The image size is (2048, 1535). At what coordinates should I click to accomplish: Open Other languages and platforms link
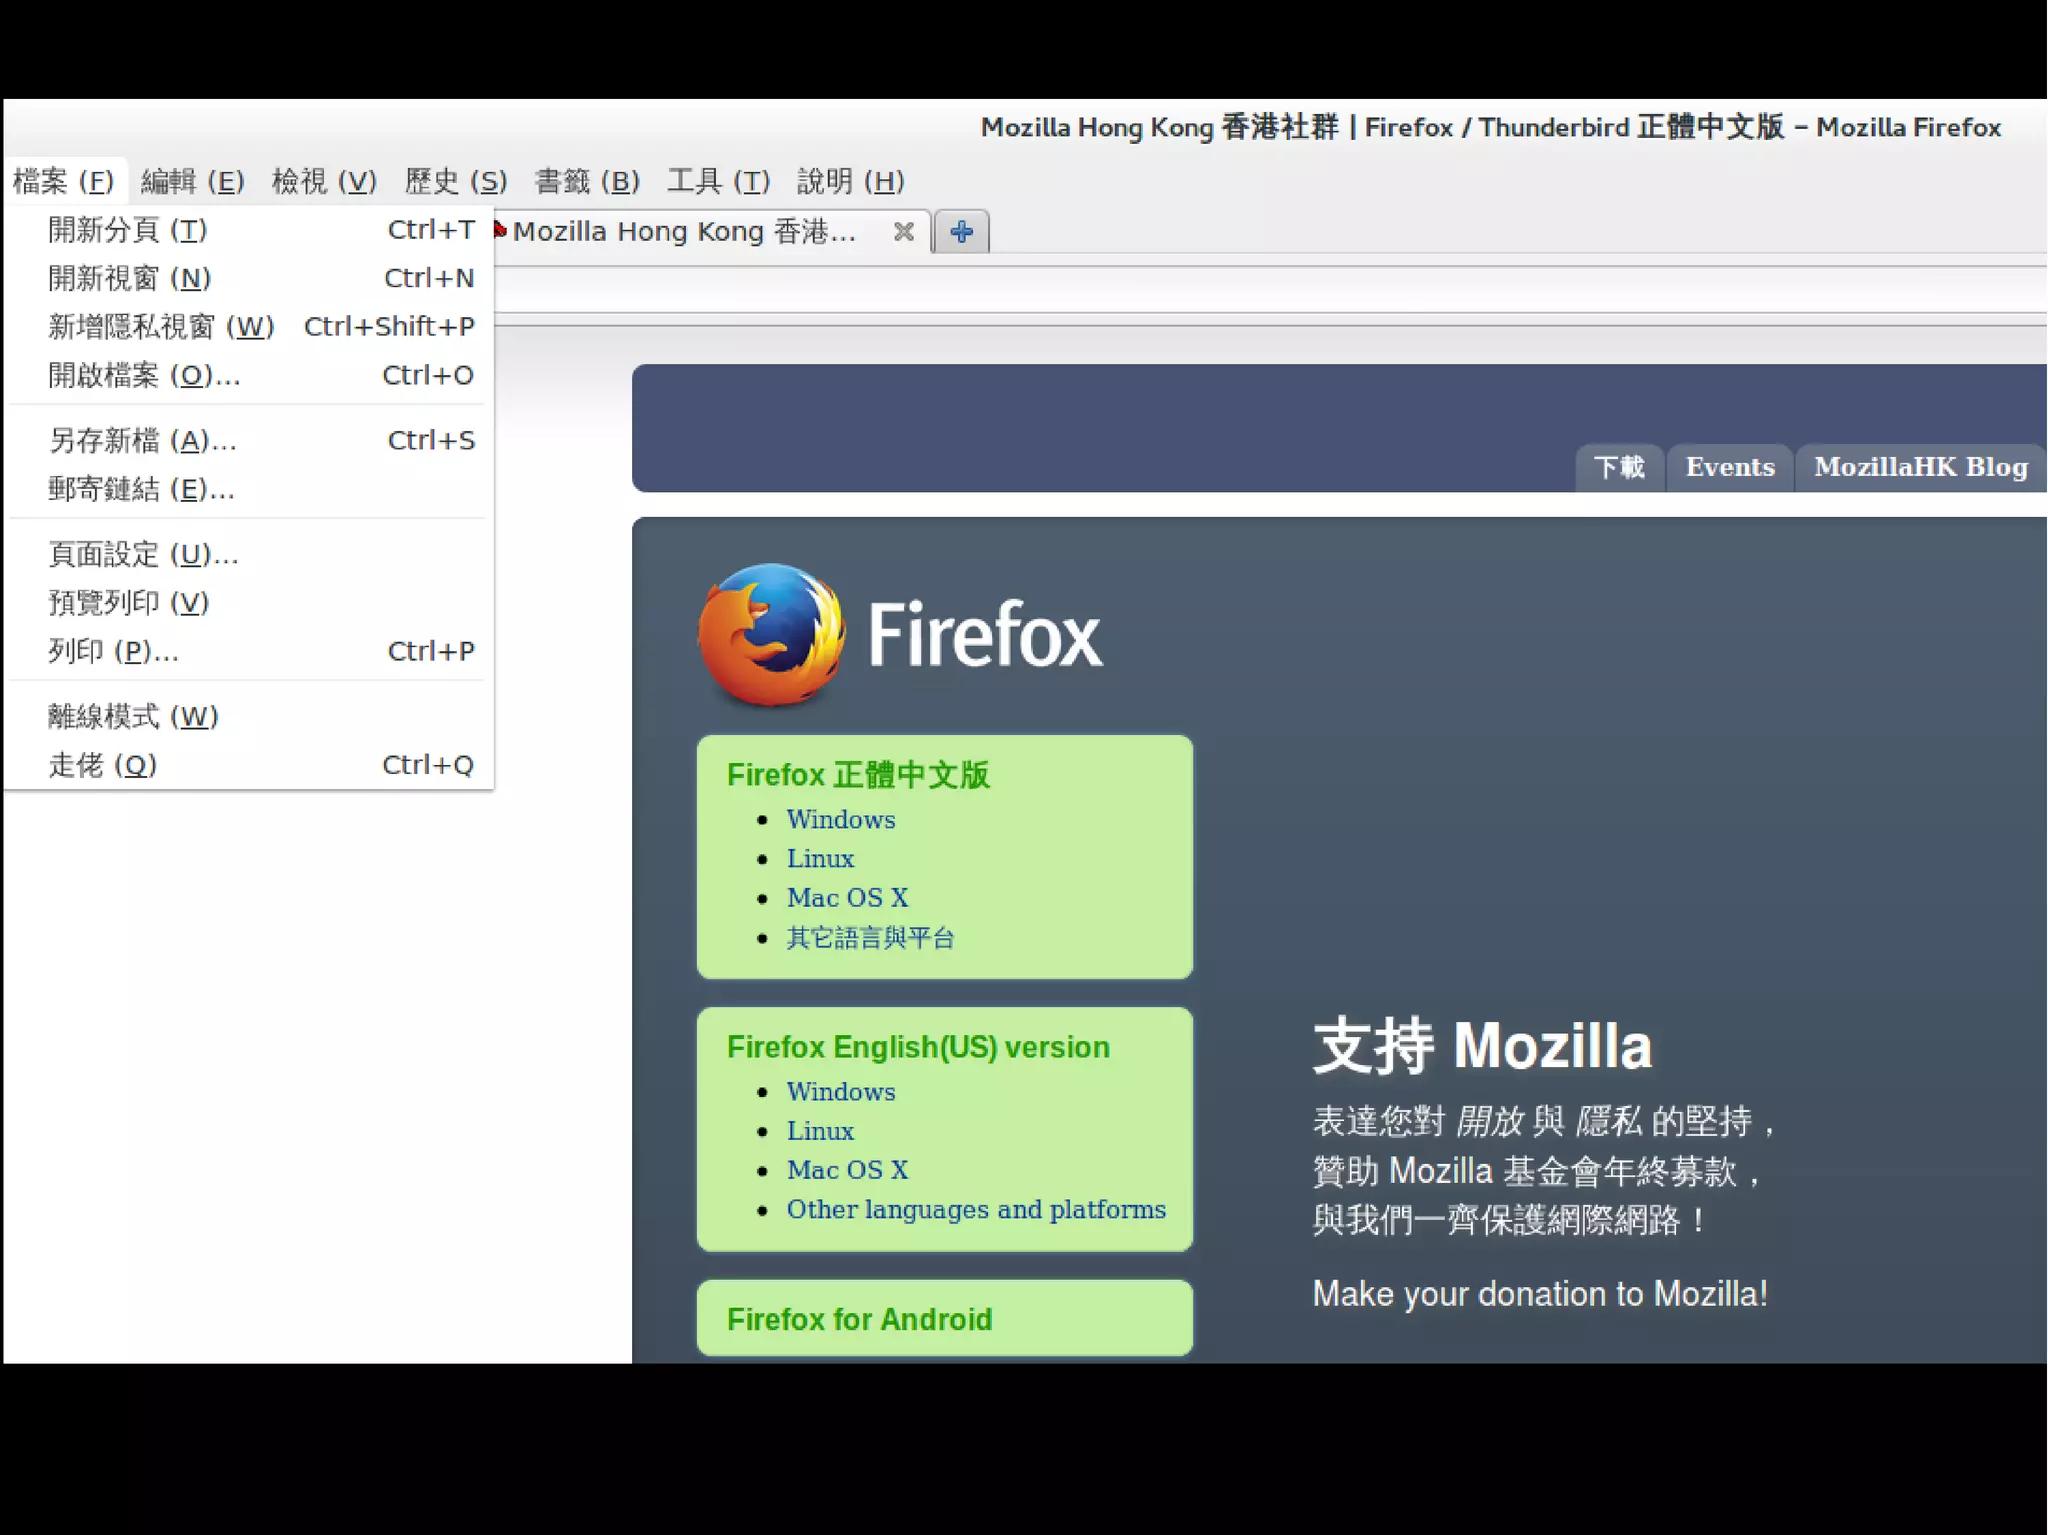(976, 1209)
